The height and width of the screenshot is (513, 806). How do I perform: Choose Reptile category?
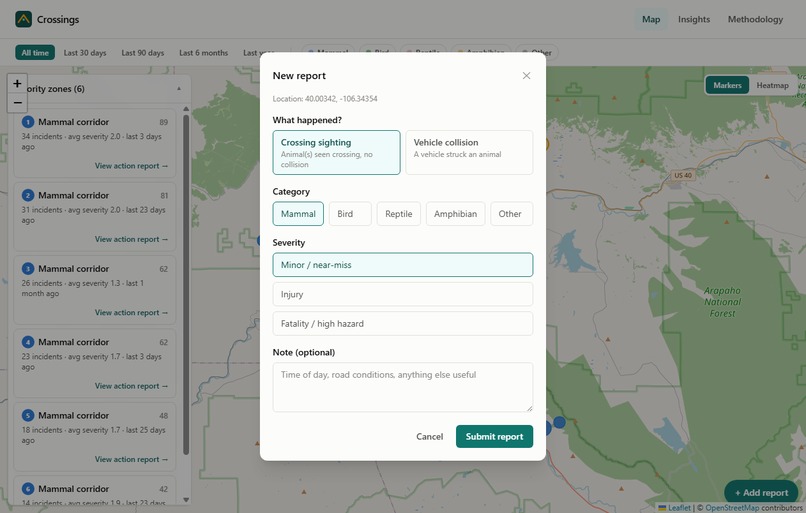(x=398, y=213)
